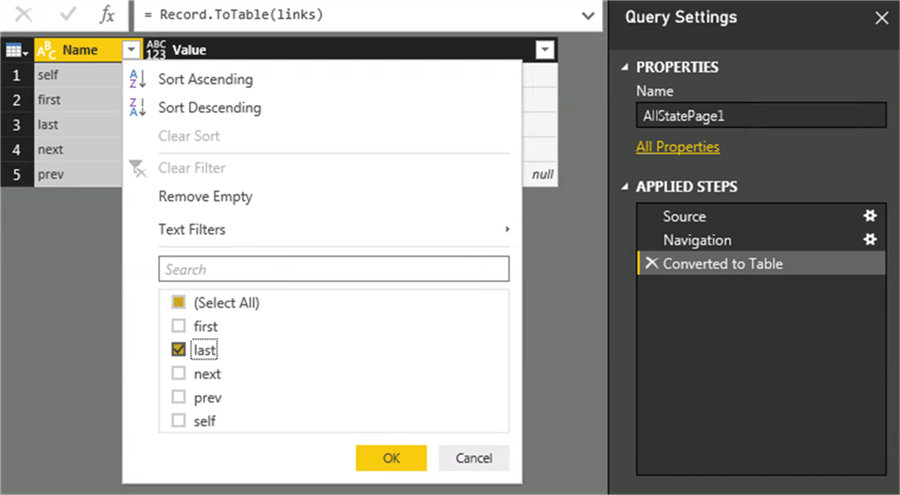Select Clear Filter option
The height and width of the screenshot is (495, 900).
click(x=192, y=168)
